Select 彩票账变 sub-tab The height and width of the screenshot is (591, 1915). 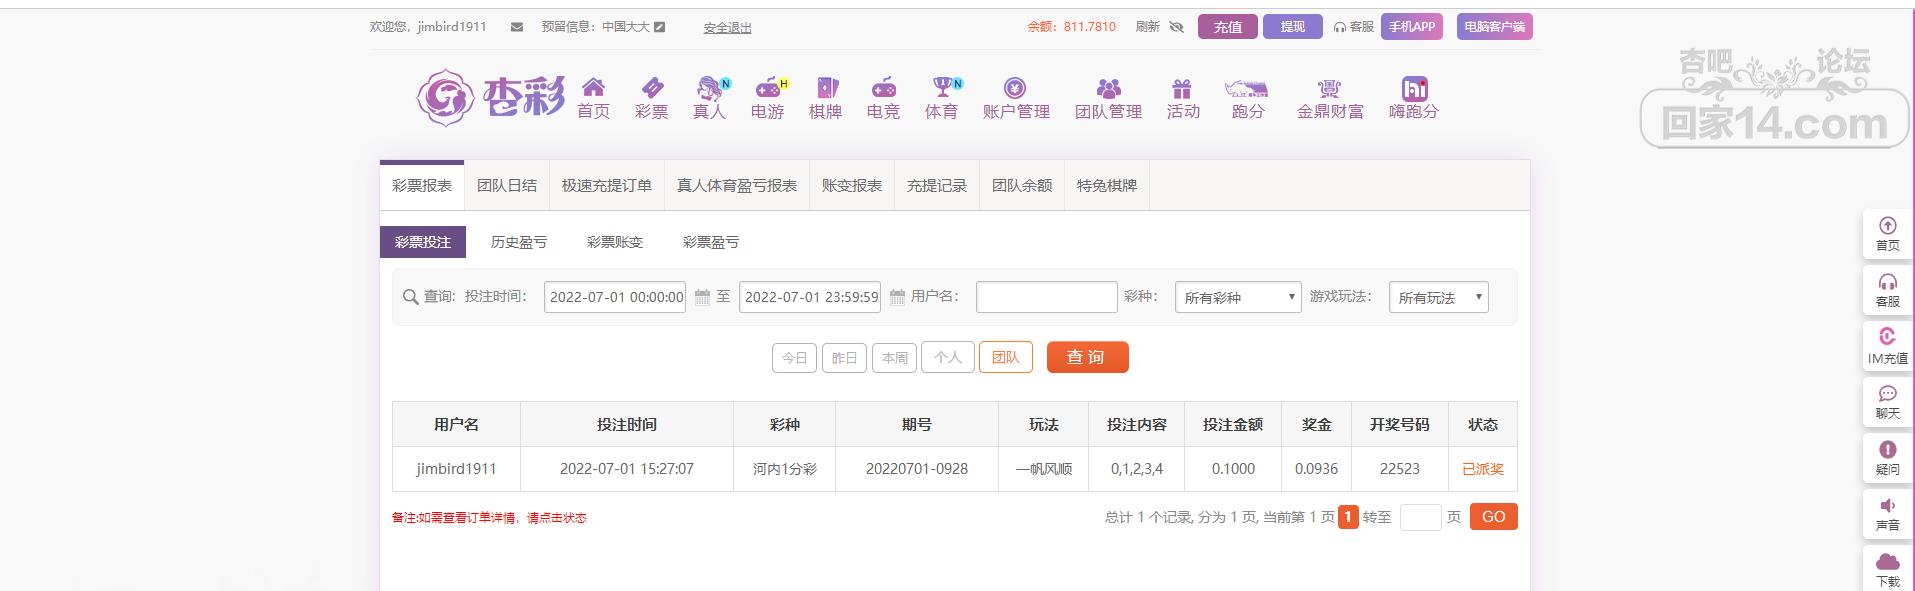point(615,242)
